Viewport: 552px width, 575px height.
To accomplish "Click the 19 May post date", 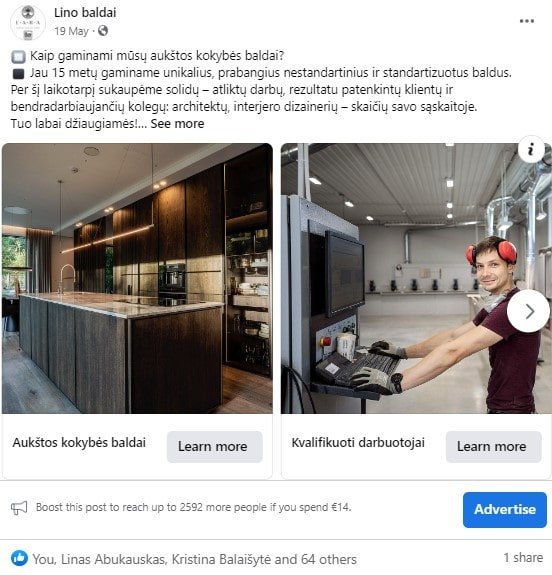I will pyautogui.click(x=72, y=31).
